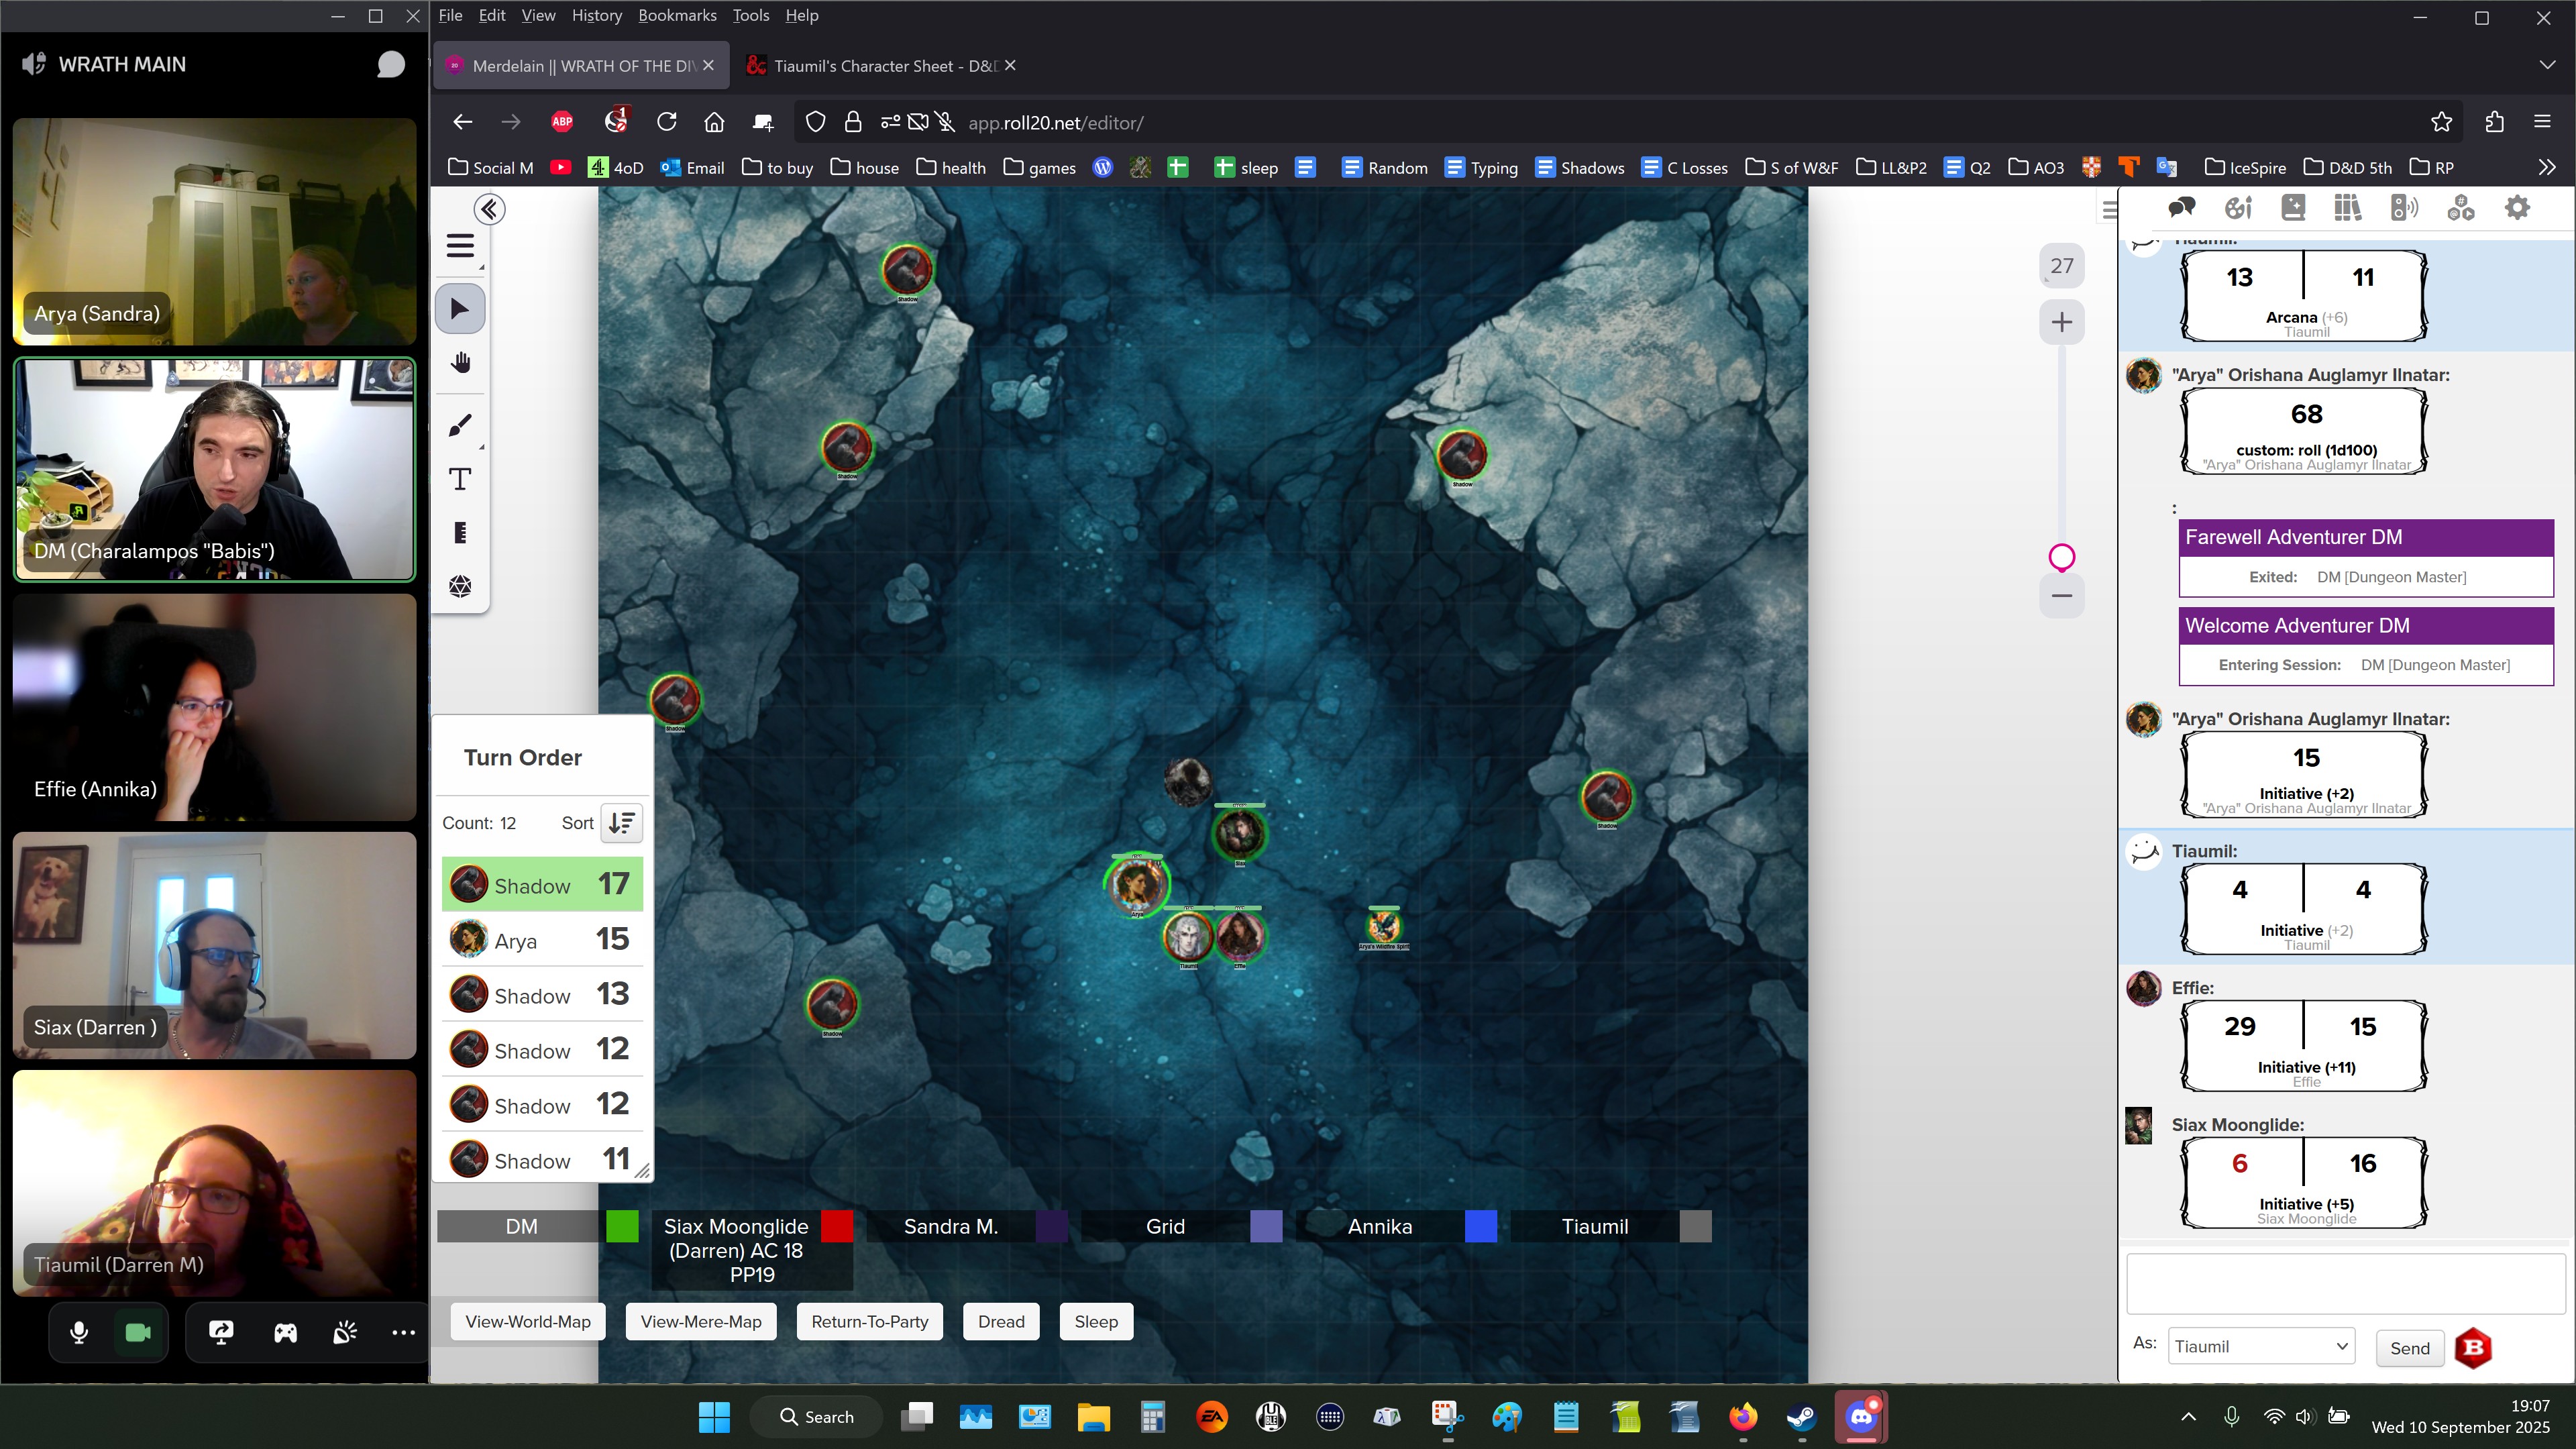Mute the microphone in call
This screenshot has width=2576, height=1449.
pyautogui.click(x=79, y=1332)
